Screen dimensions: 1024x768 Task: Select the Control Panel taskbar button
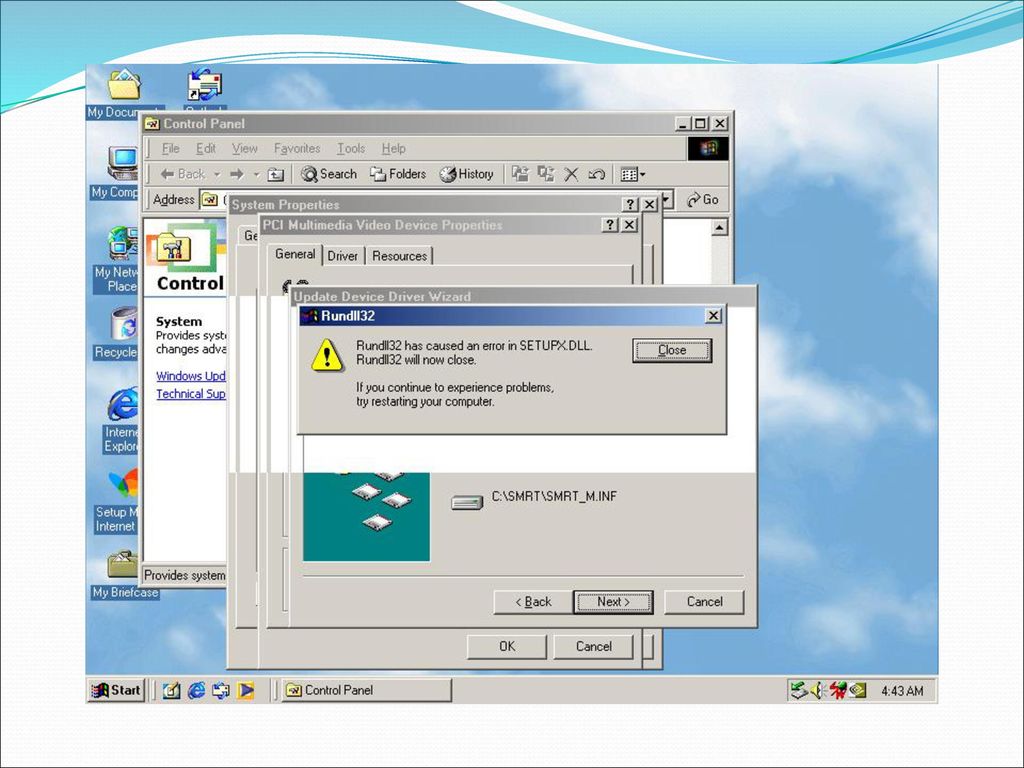tap(366, 690)
